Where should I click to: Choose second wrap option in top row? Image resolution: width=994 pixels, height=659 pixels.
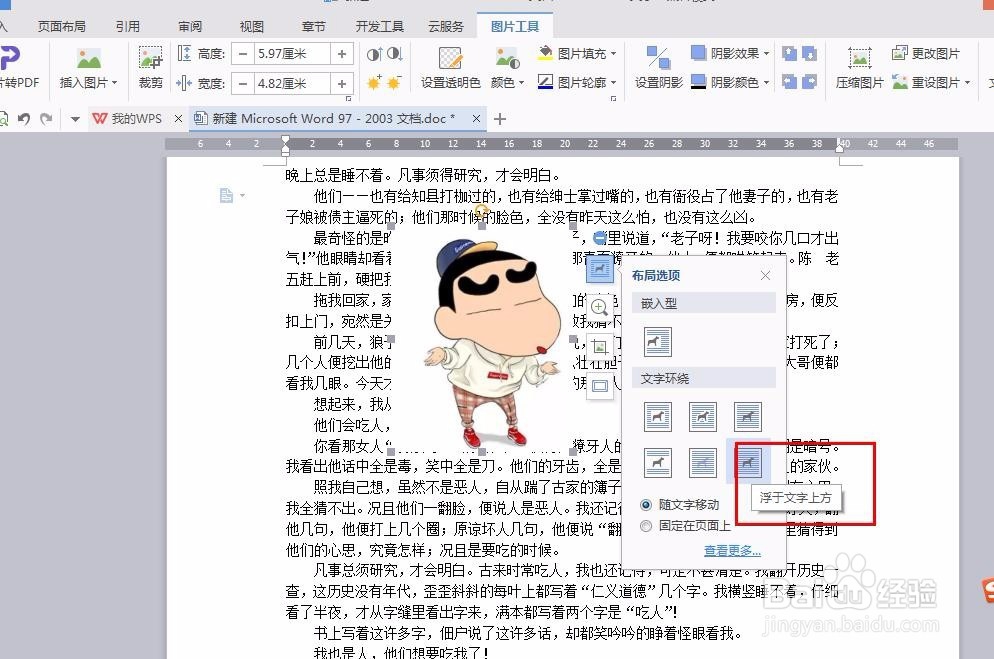pyautogui.click(x=702, y=417)
